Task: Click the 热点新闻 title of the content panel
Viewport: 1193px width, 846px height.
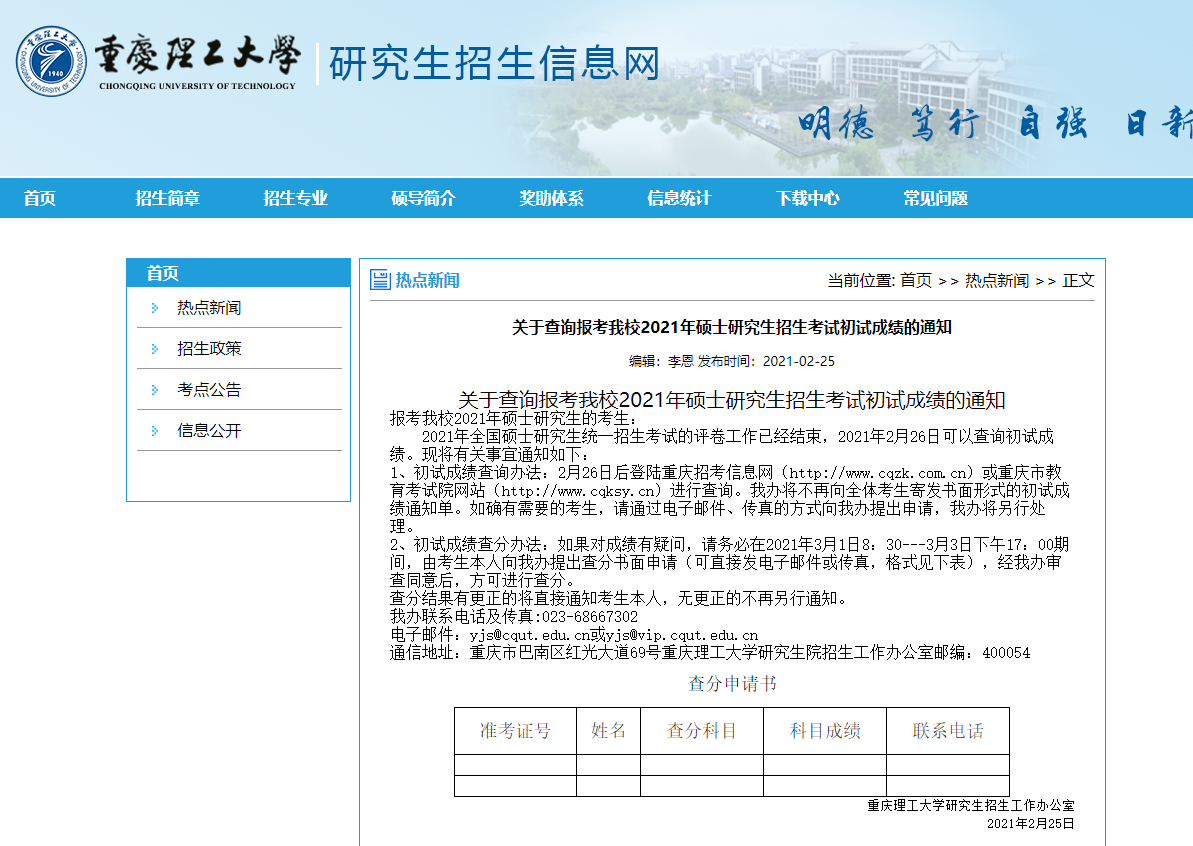Action: (427, 281)
